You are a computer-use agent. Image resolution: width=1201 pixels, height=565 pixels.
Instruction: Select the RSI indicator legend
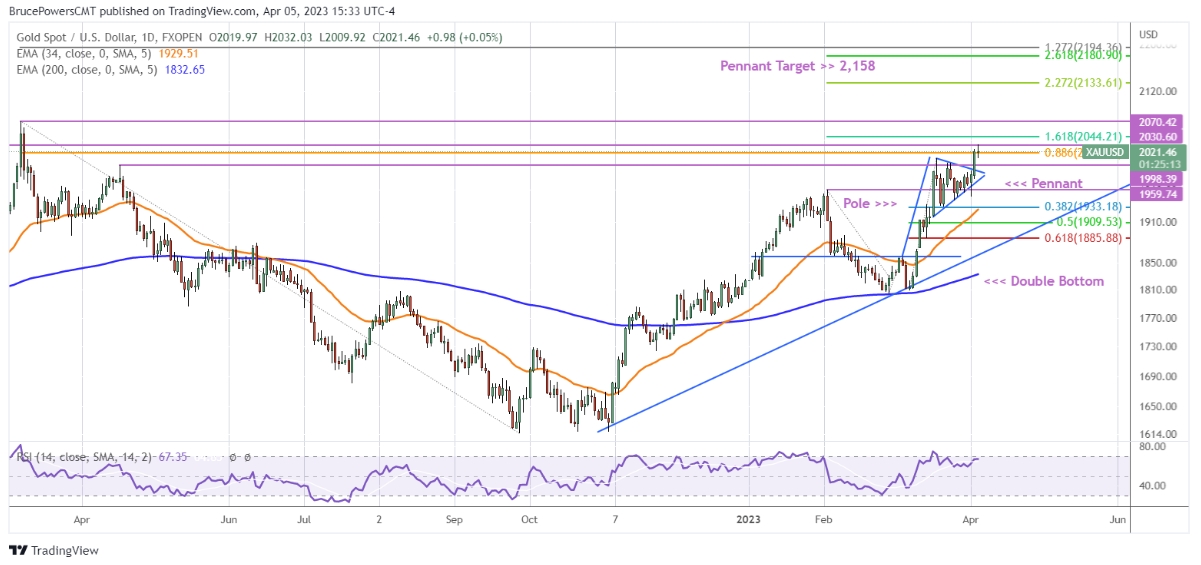[x=85, y=457]
